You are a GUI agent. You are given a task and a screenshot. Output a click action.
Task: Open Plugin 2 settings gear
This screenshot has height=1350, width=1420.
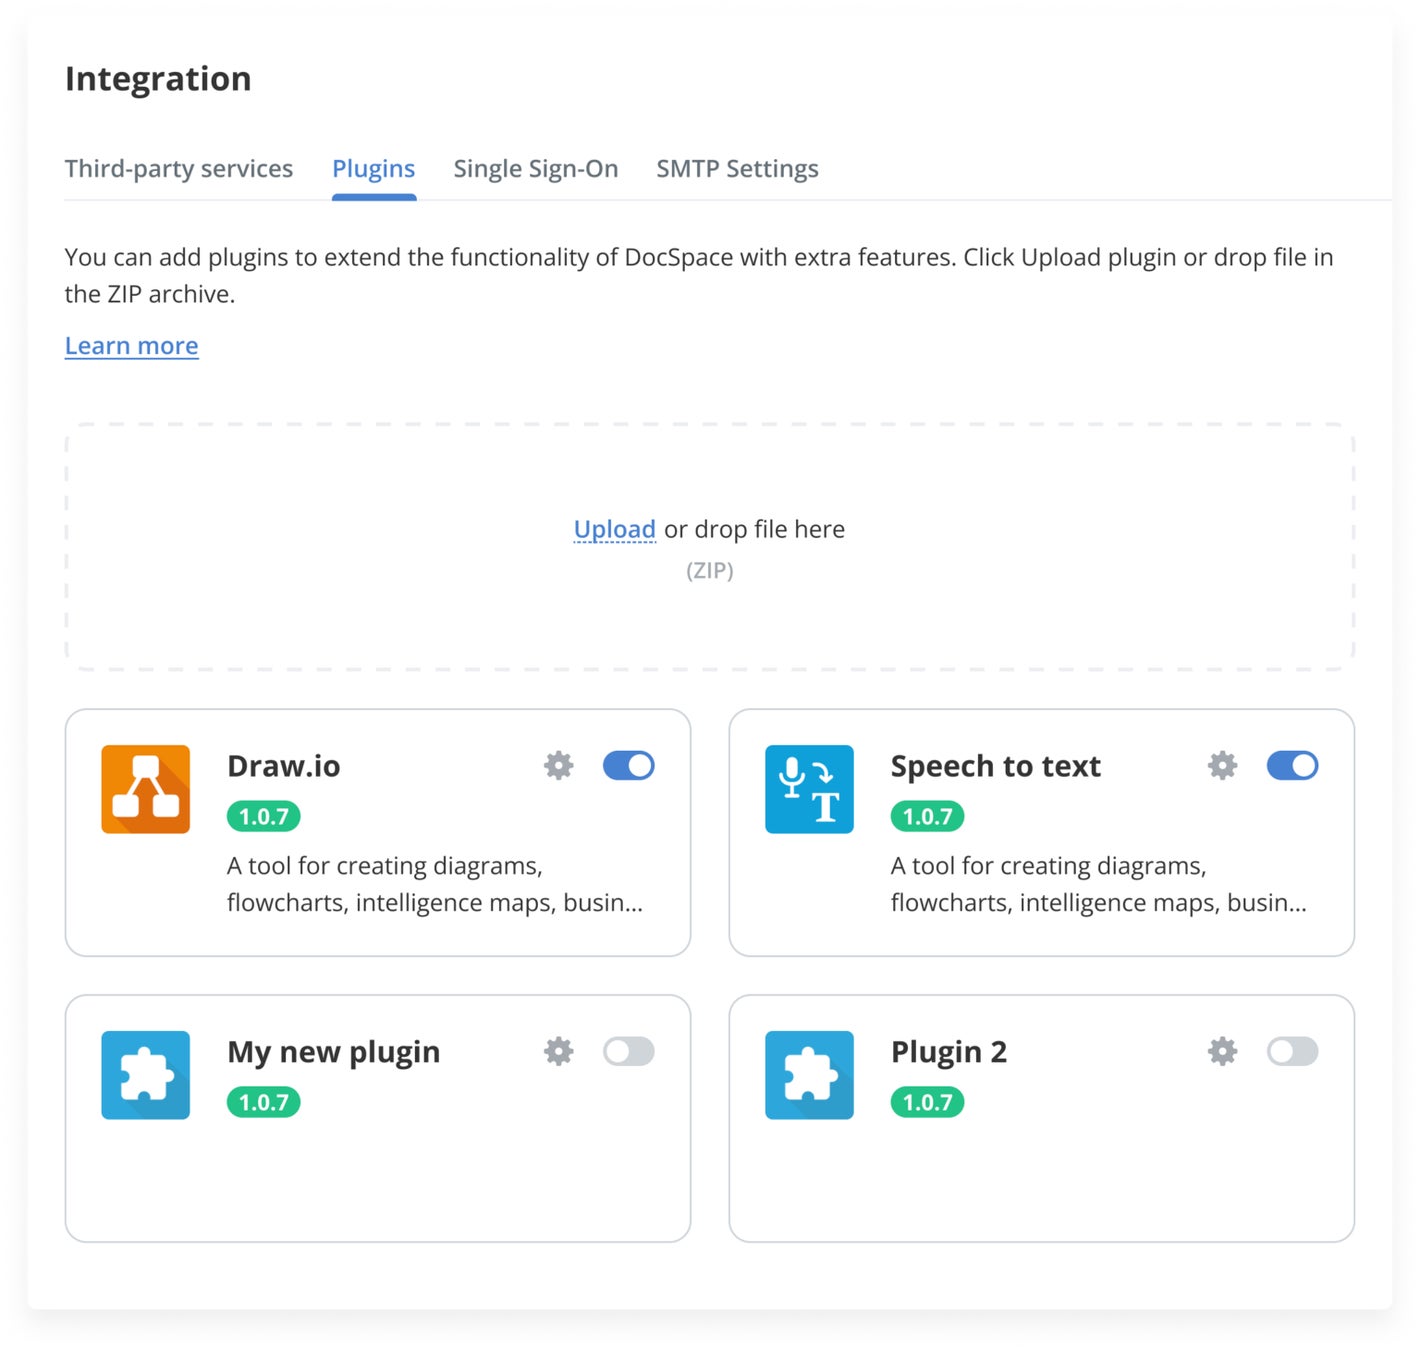pyautogui.click(x=1222, y=1051)
